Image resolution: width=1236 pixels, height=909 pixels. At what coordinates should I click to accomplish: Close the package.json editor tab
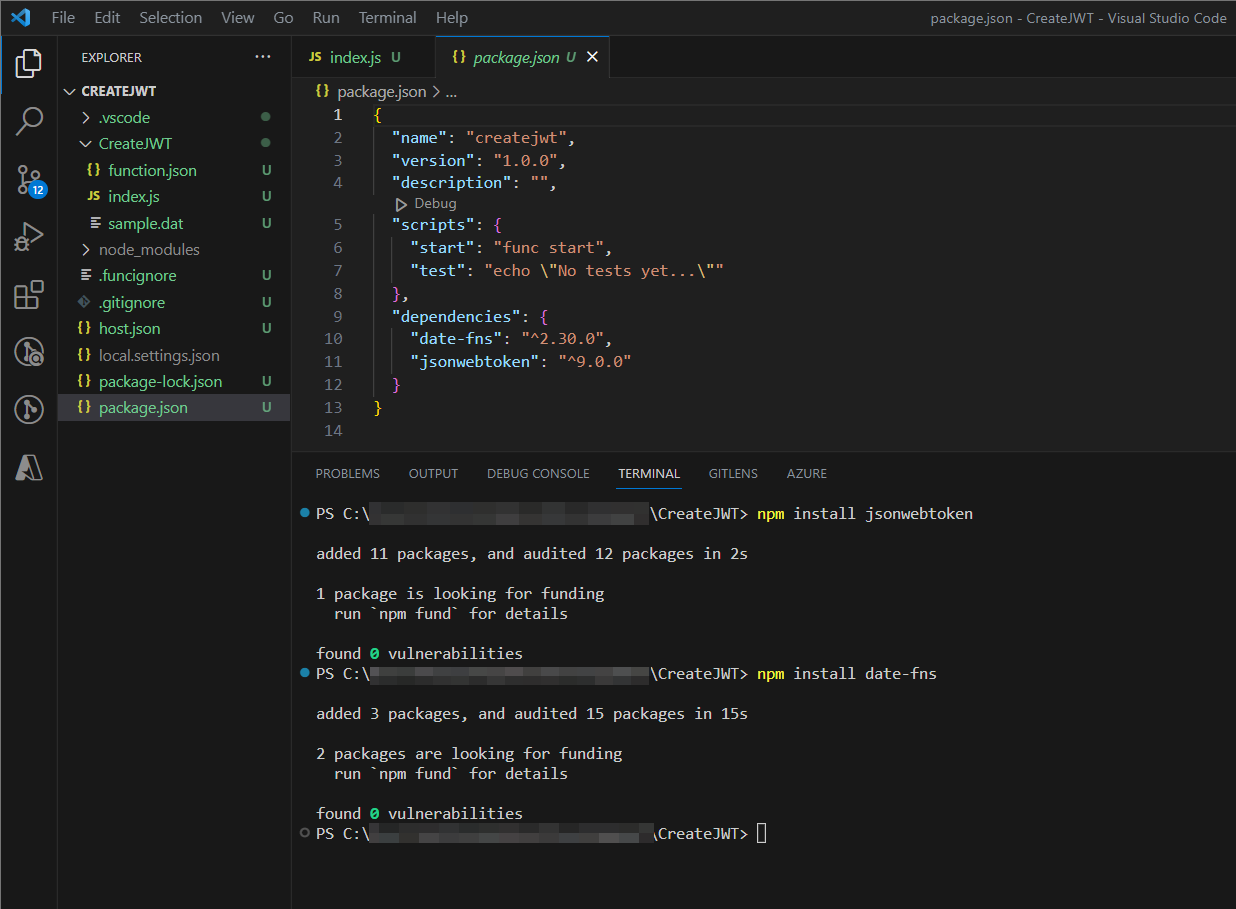[592, 57]
